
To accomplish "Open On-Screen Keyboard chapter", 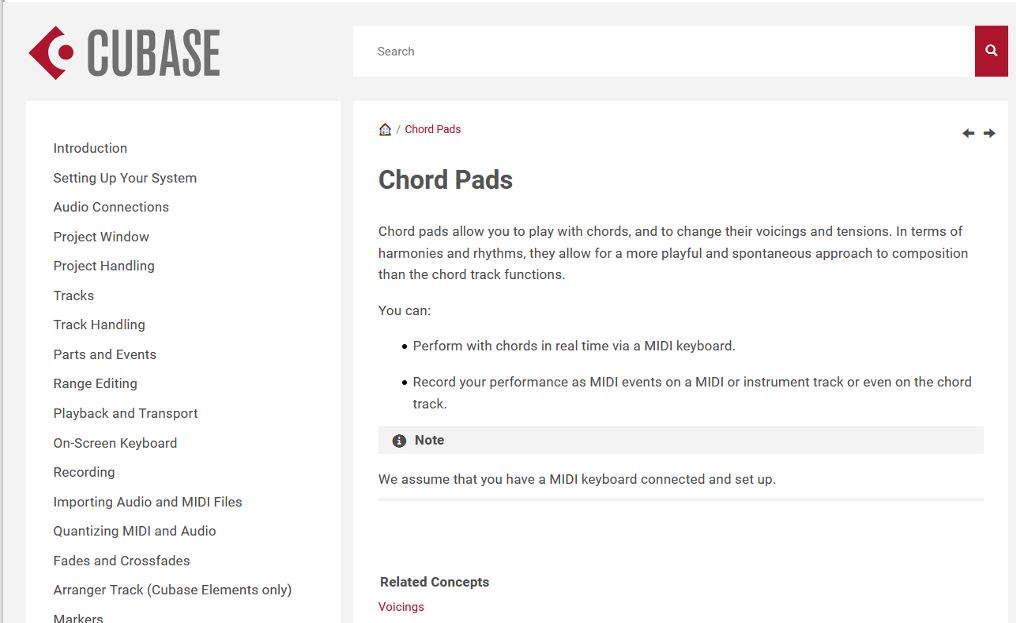I will point(115,443).
